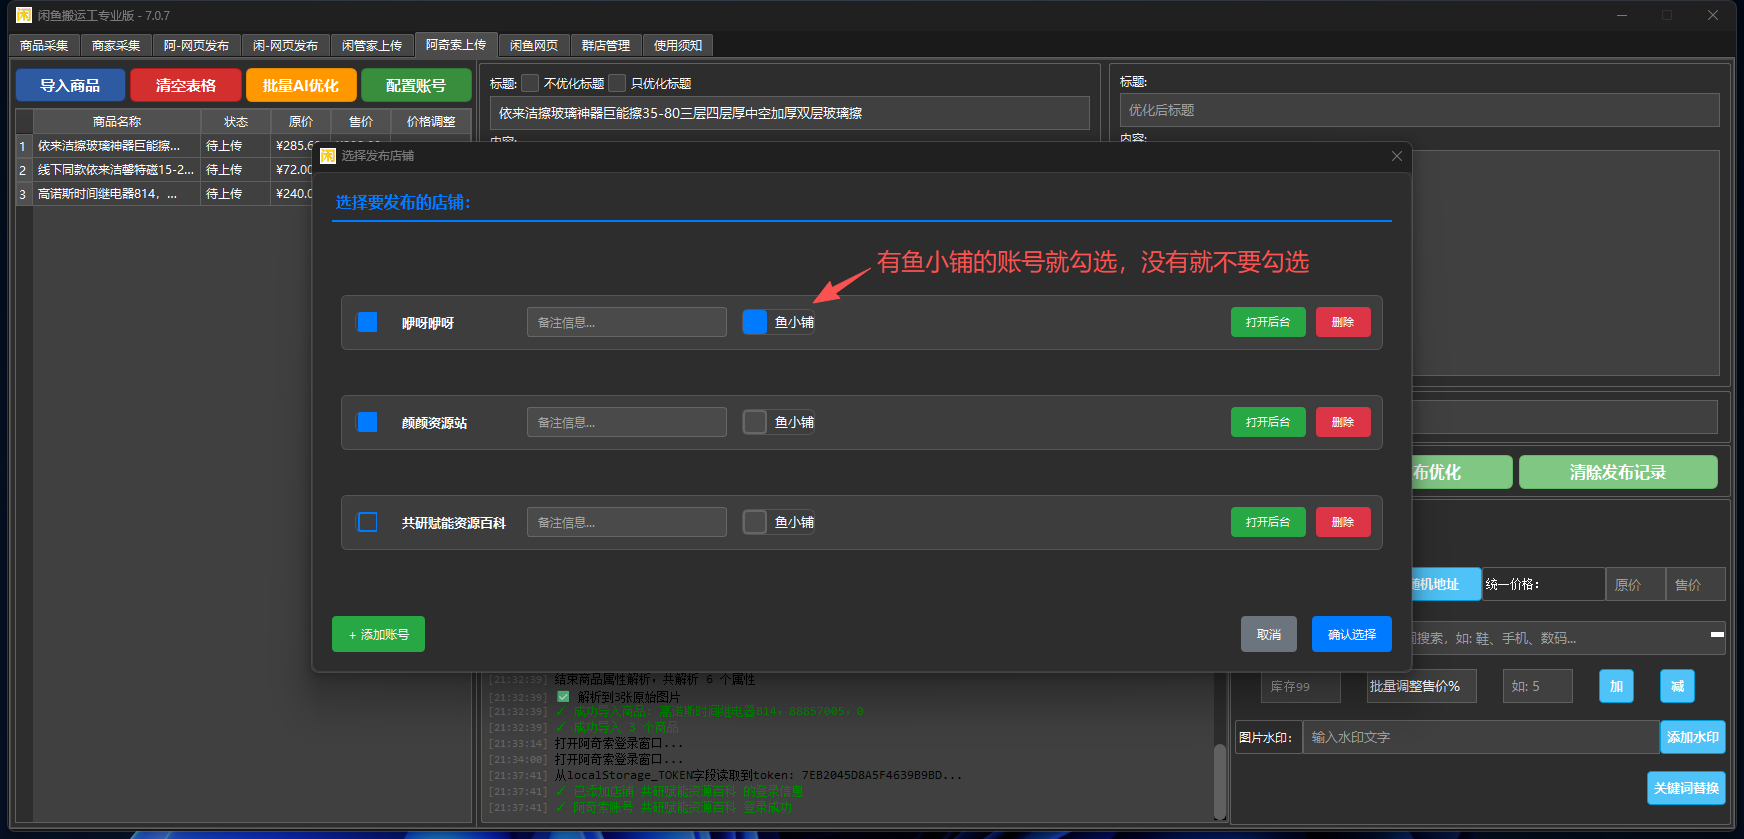Cancel the store selection dialog
This screenshot has width=1744, height=839.
coord(1268,634)
